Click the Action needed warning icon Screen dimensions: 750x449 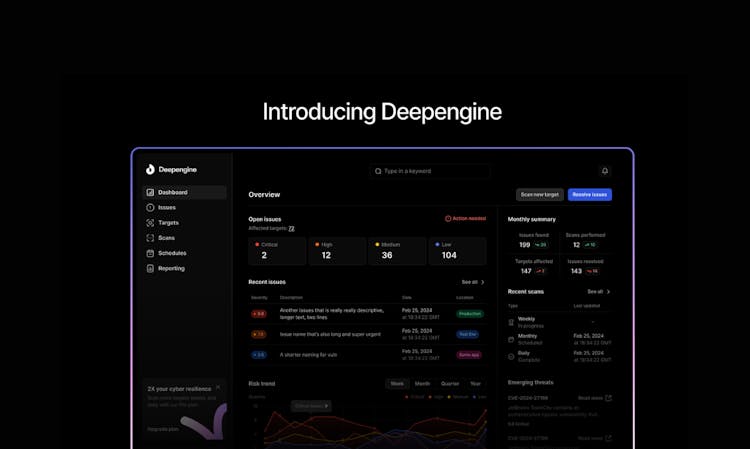pos(448,219)
